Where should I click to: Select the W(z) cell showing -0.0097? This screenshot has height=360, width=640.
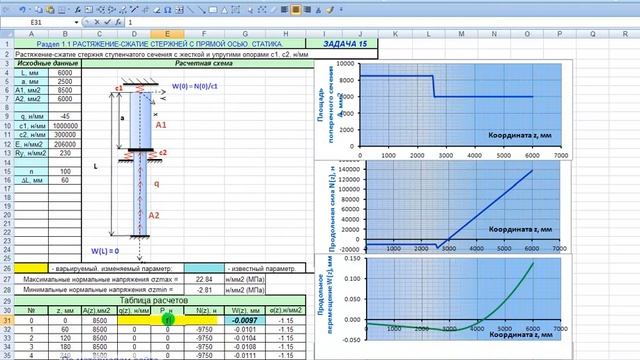tap(244, 320)
